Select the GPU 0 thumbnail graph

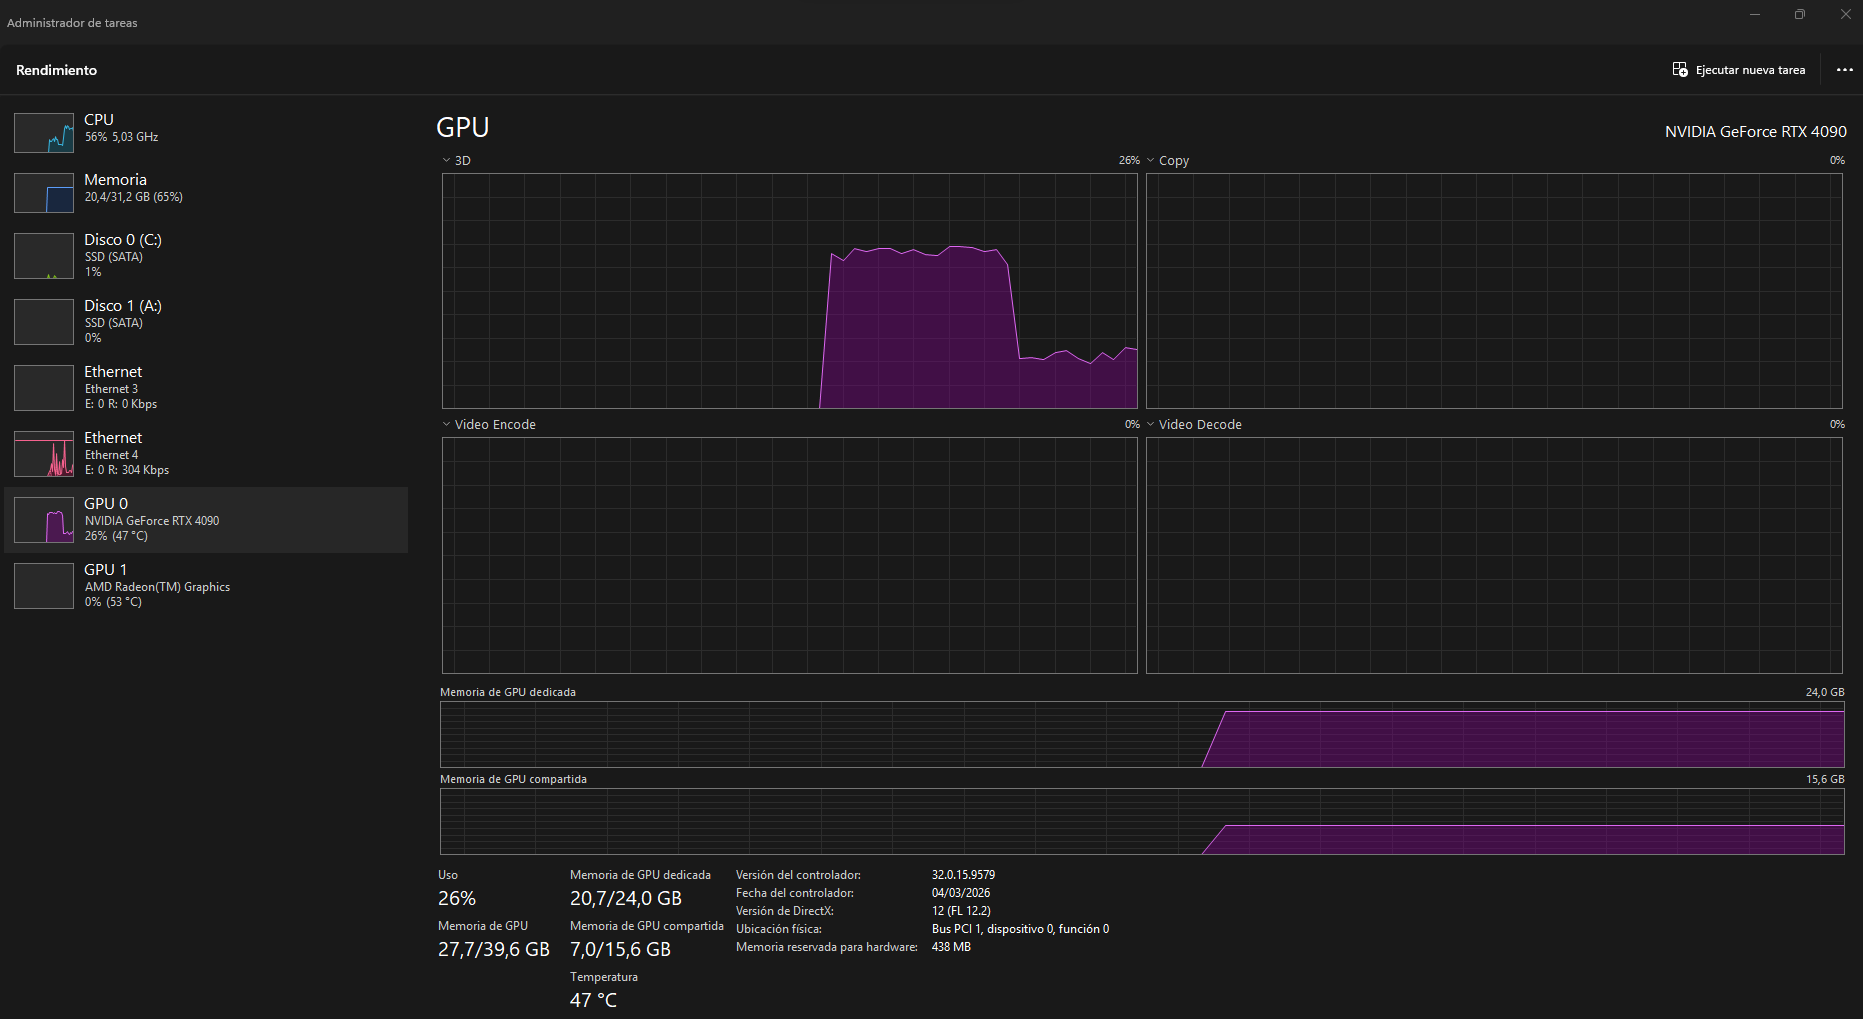44,520
